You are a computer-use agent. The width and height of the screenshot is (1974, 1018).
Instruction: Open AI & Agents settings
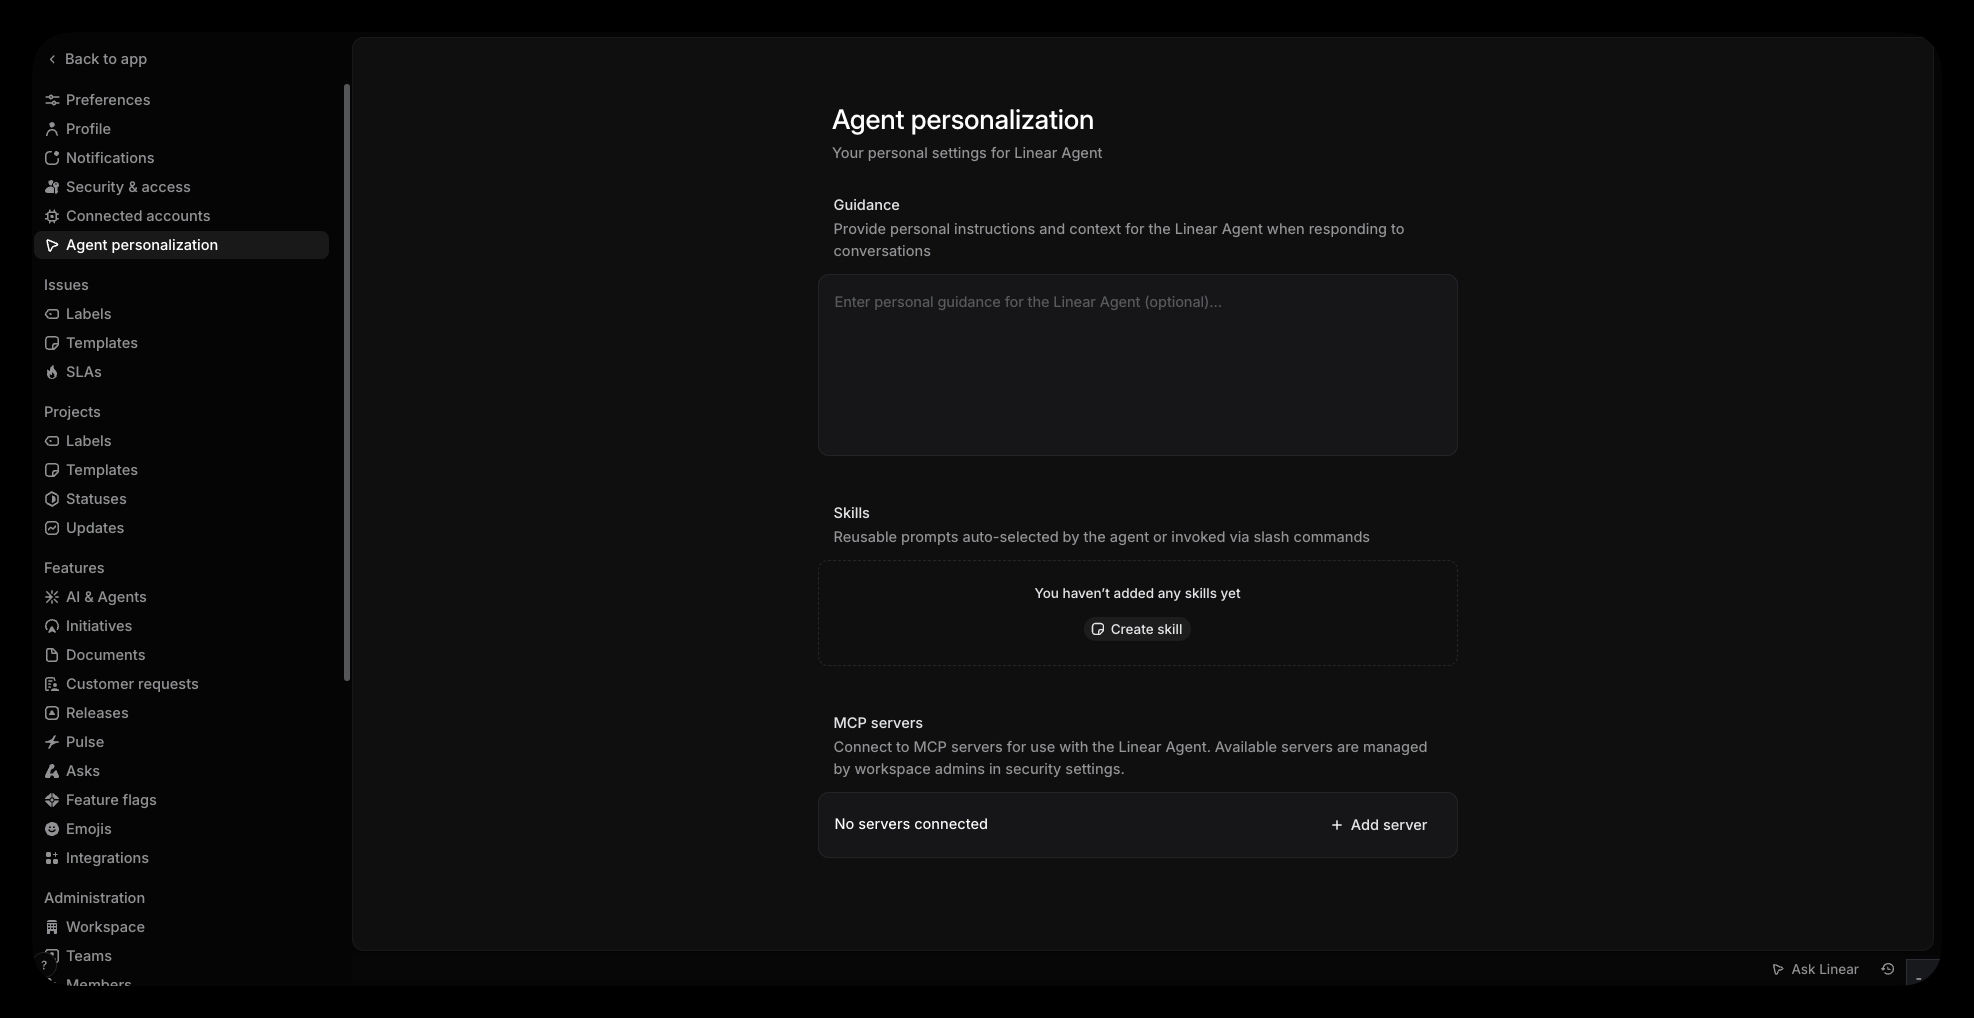[53, 597]
